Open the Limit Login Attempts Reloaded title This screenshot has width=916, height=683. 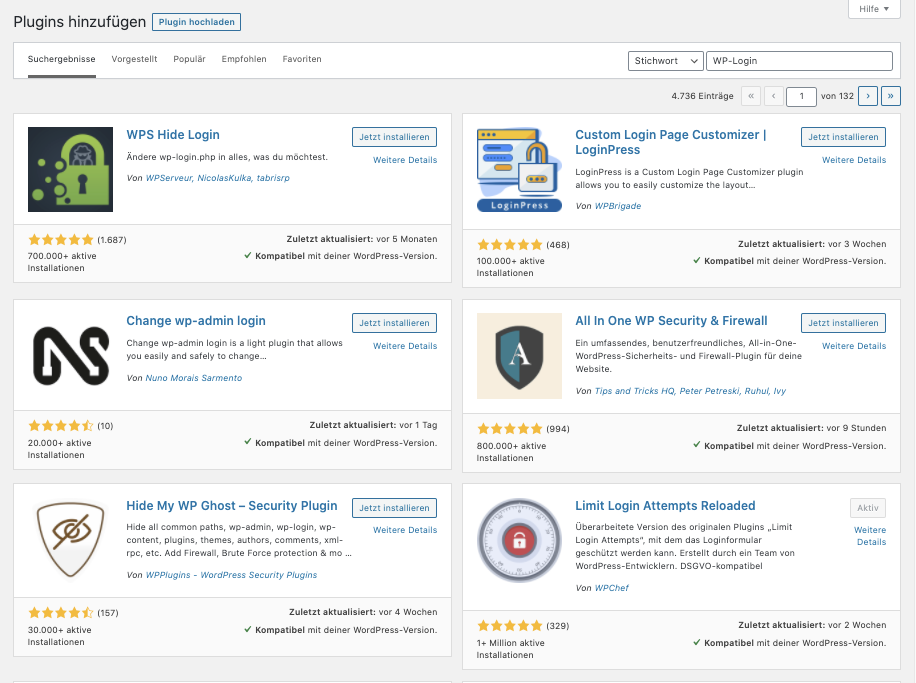(x=665, y=506)
